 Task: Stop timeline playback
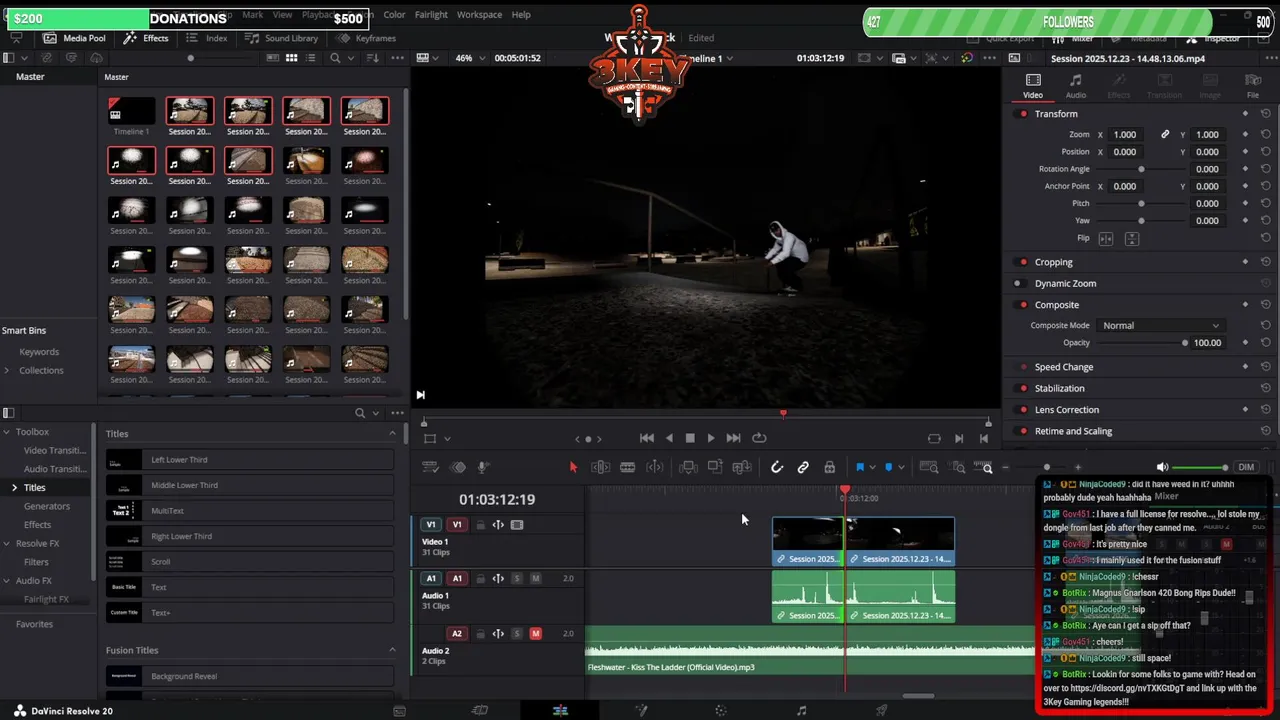690,438
